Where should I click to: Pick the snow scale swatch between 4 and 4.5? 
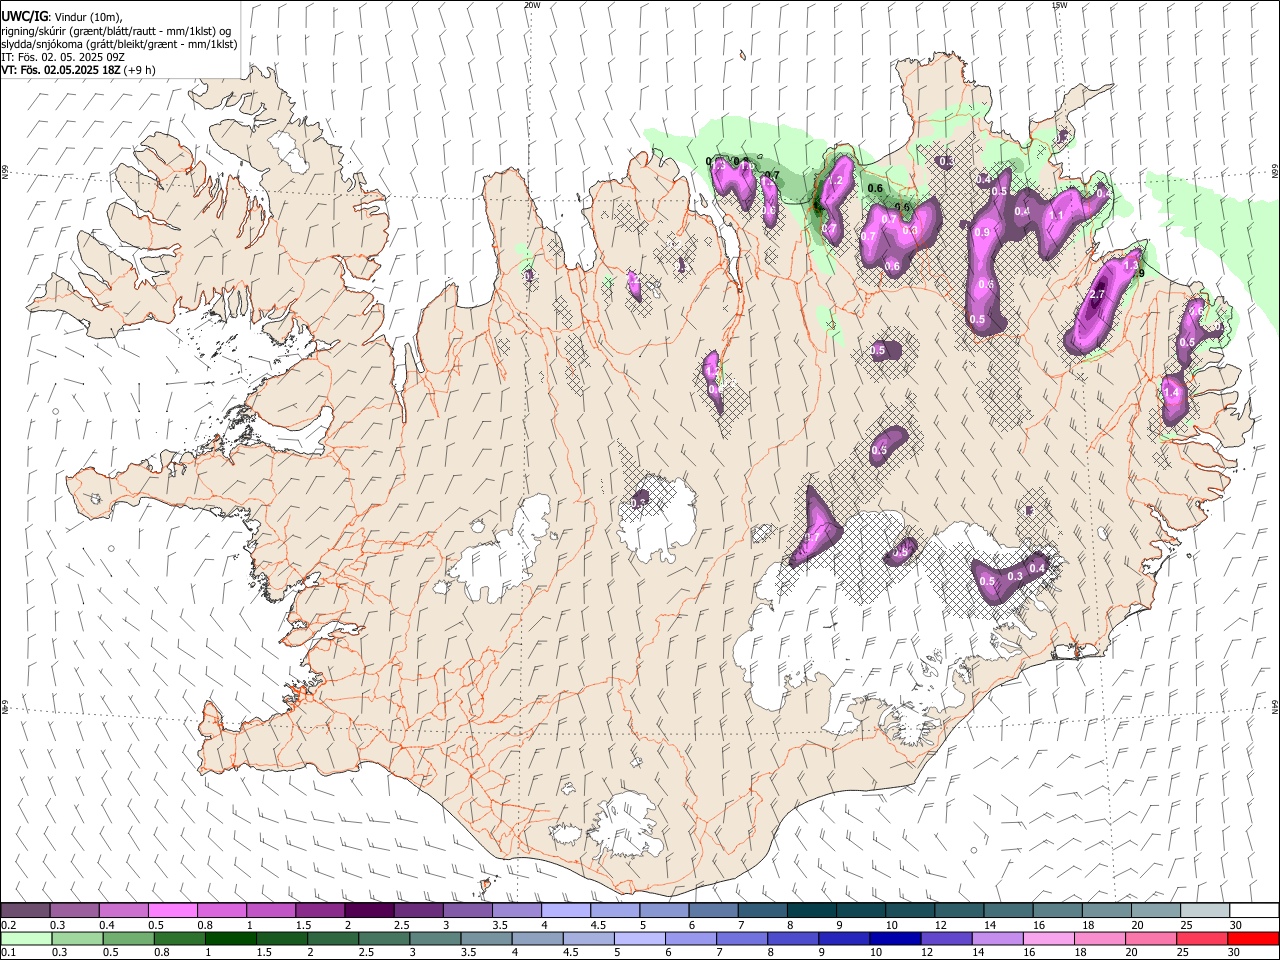coord(566,910)
